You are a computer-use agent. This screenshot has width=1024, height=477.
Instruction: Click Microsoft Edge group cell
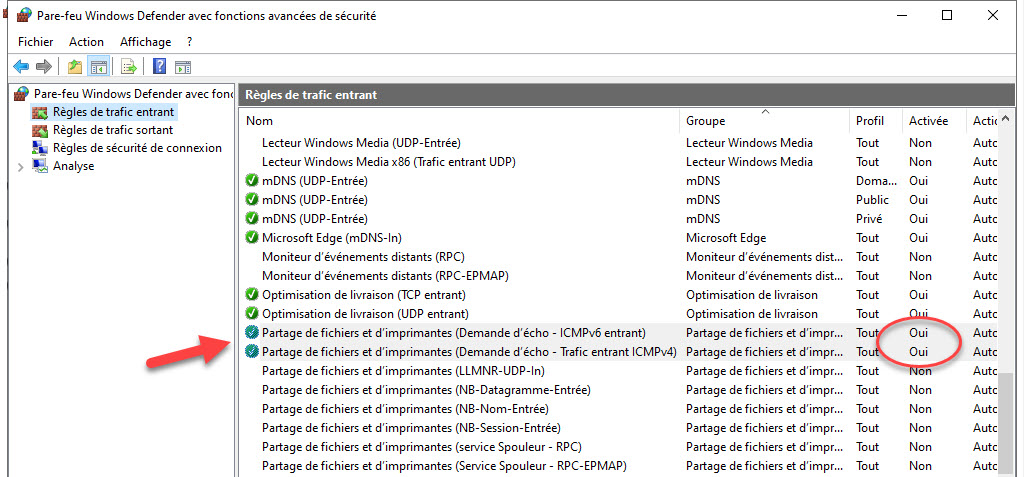726,238
